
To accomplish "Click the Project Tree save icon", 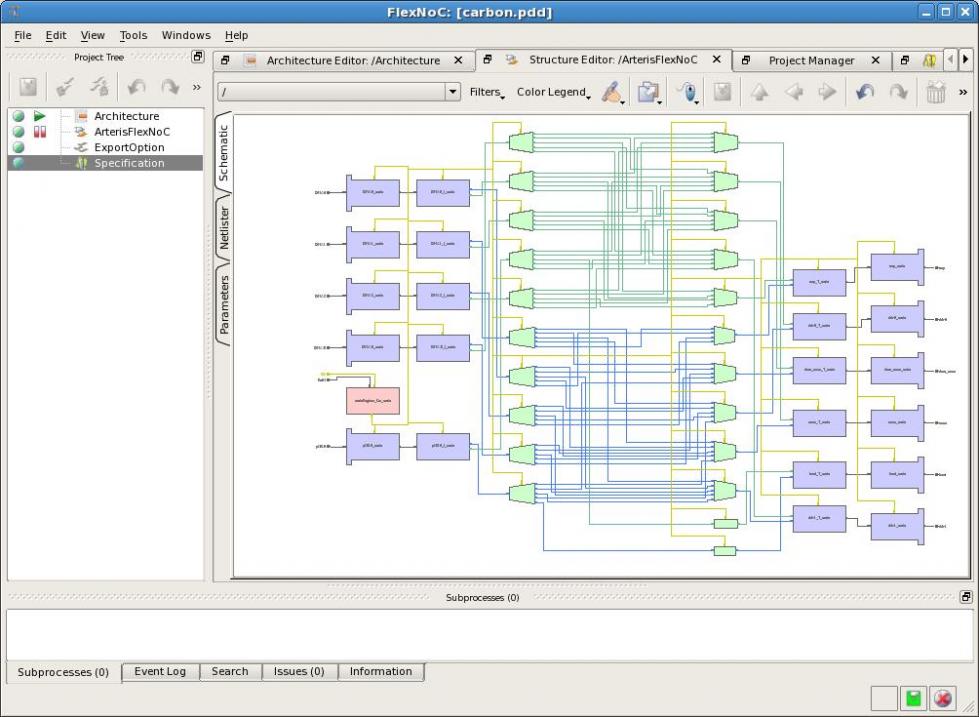I will [28, 87].
